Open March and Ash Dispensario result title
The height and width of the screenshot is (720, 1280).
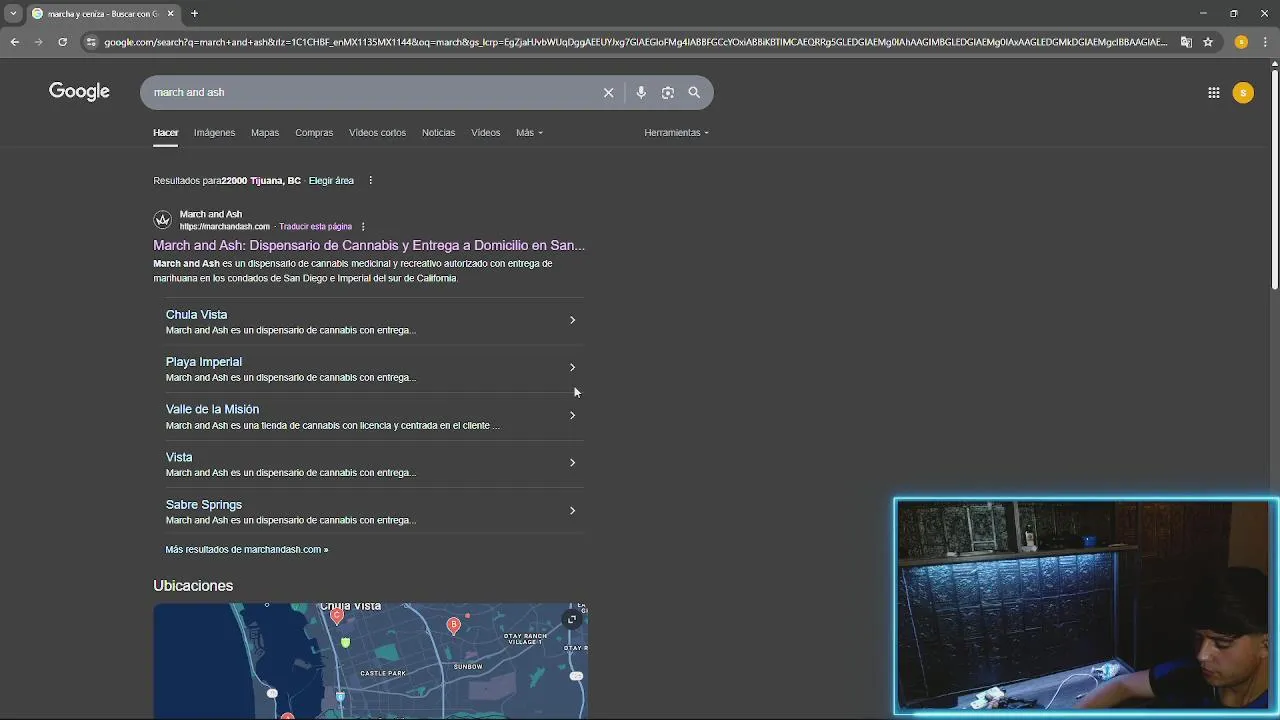(x=369, y=245)
